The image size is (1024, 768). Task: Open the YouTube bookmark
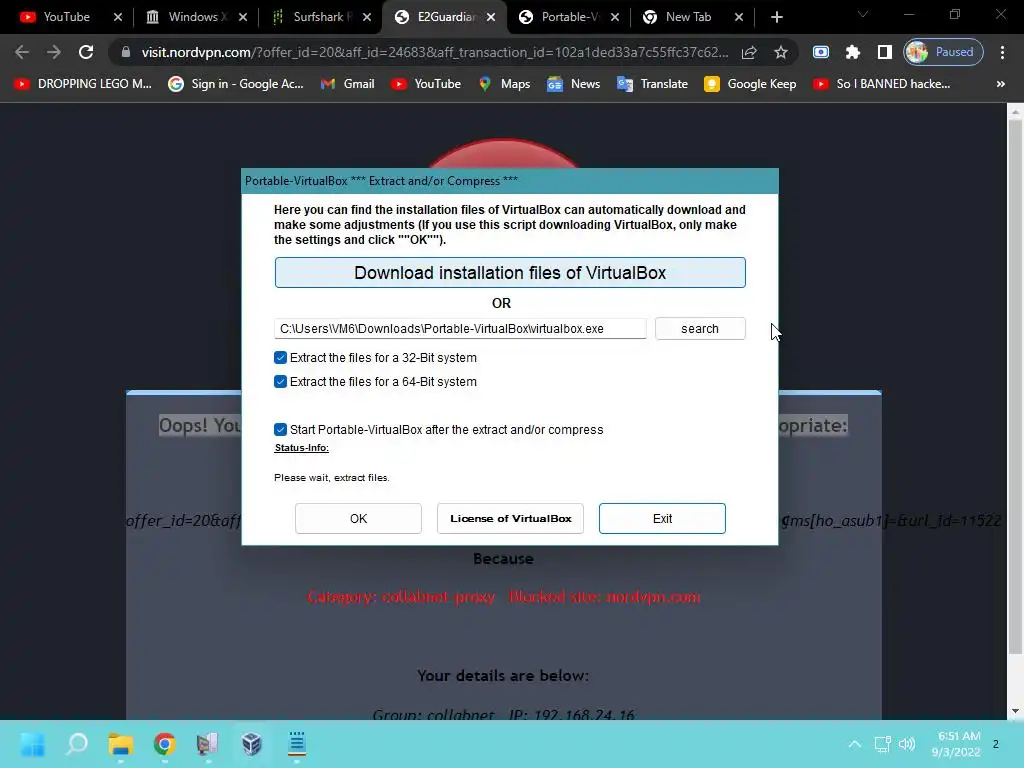click(426, 84)
